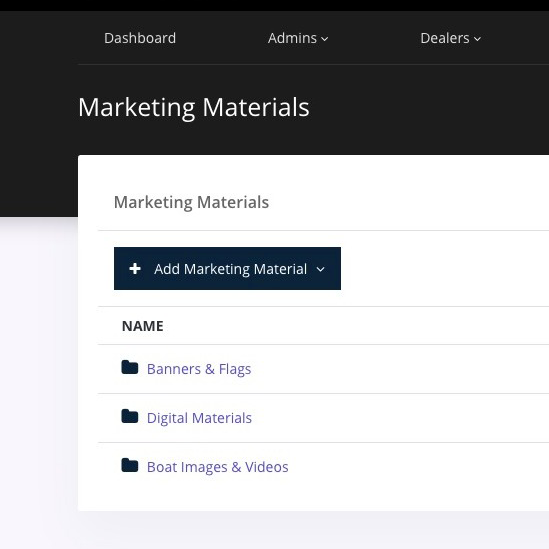
Task: Click the folder icon beside Banners & Flags
Action: click(x=130, y=367)
